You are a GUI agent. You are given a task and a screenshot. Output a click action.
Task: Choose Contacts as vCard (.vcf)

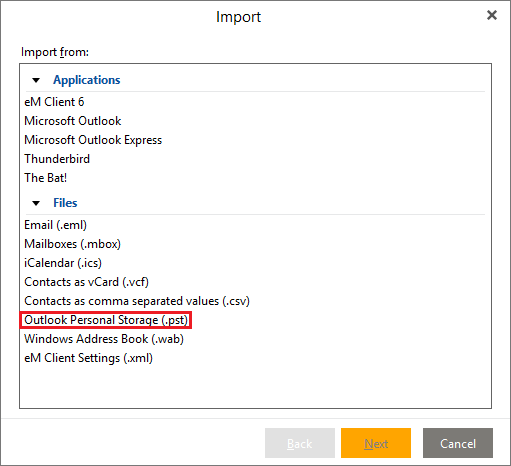point(86,282)
